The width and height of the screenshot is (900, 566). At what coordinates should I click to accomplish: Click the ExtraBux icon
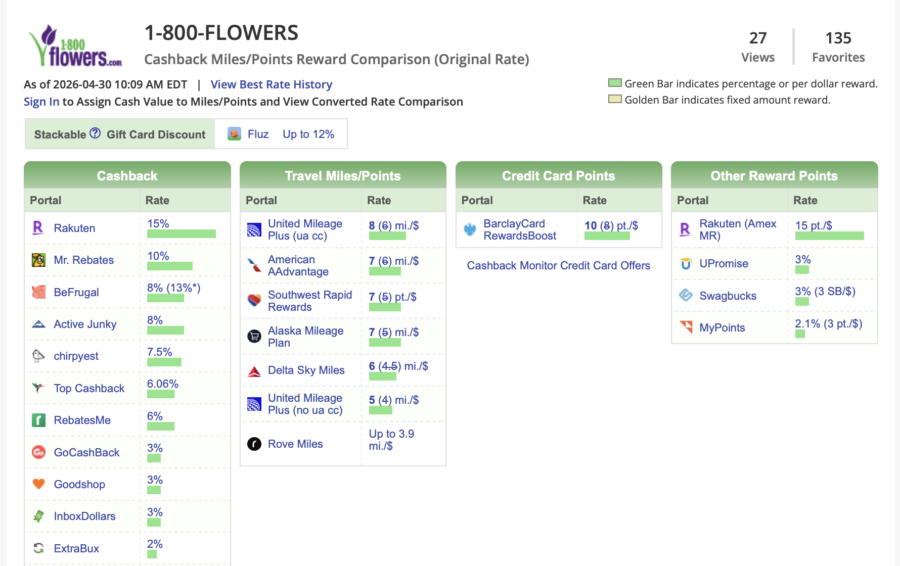[38, 548]
